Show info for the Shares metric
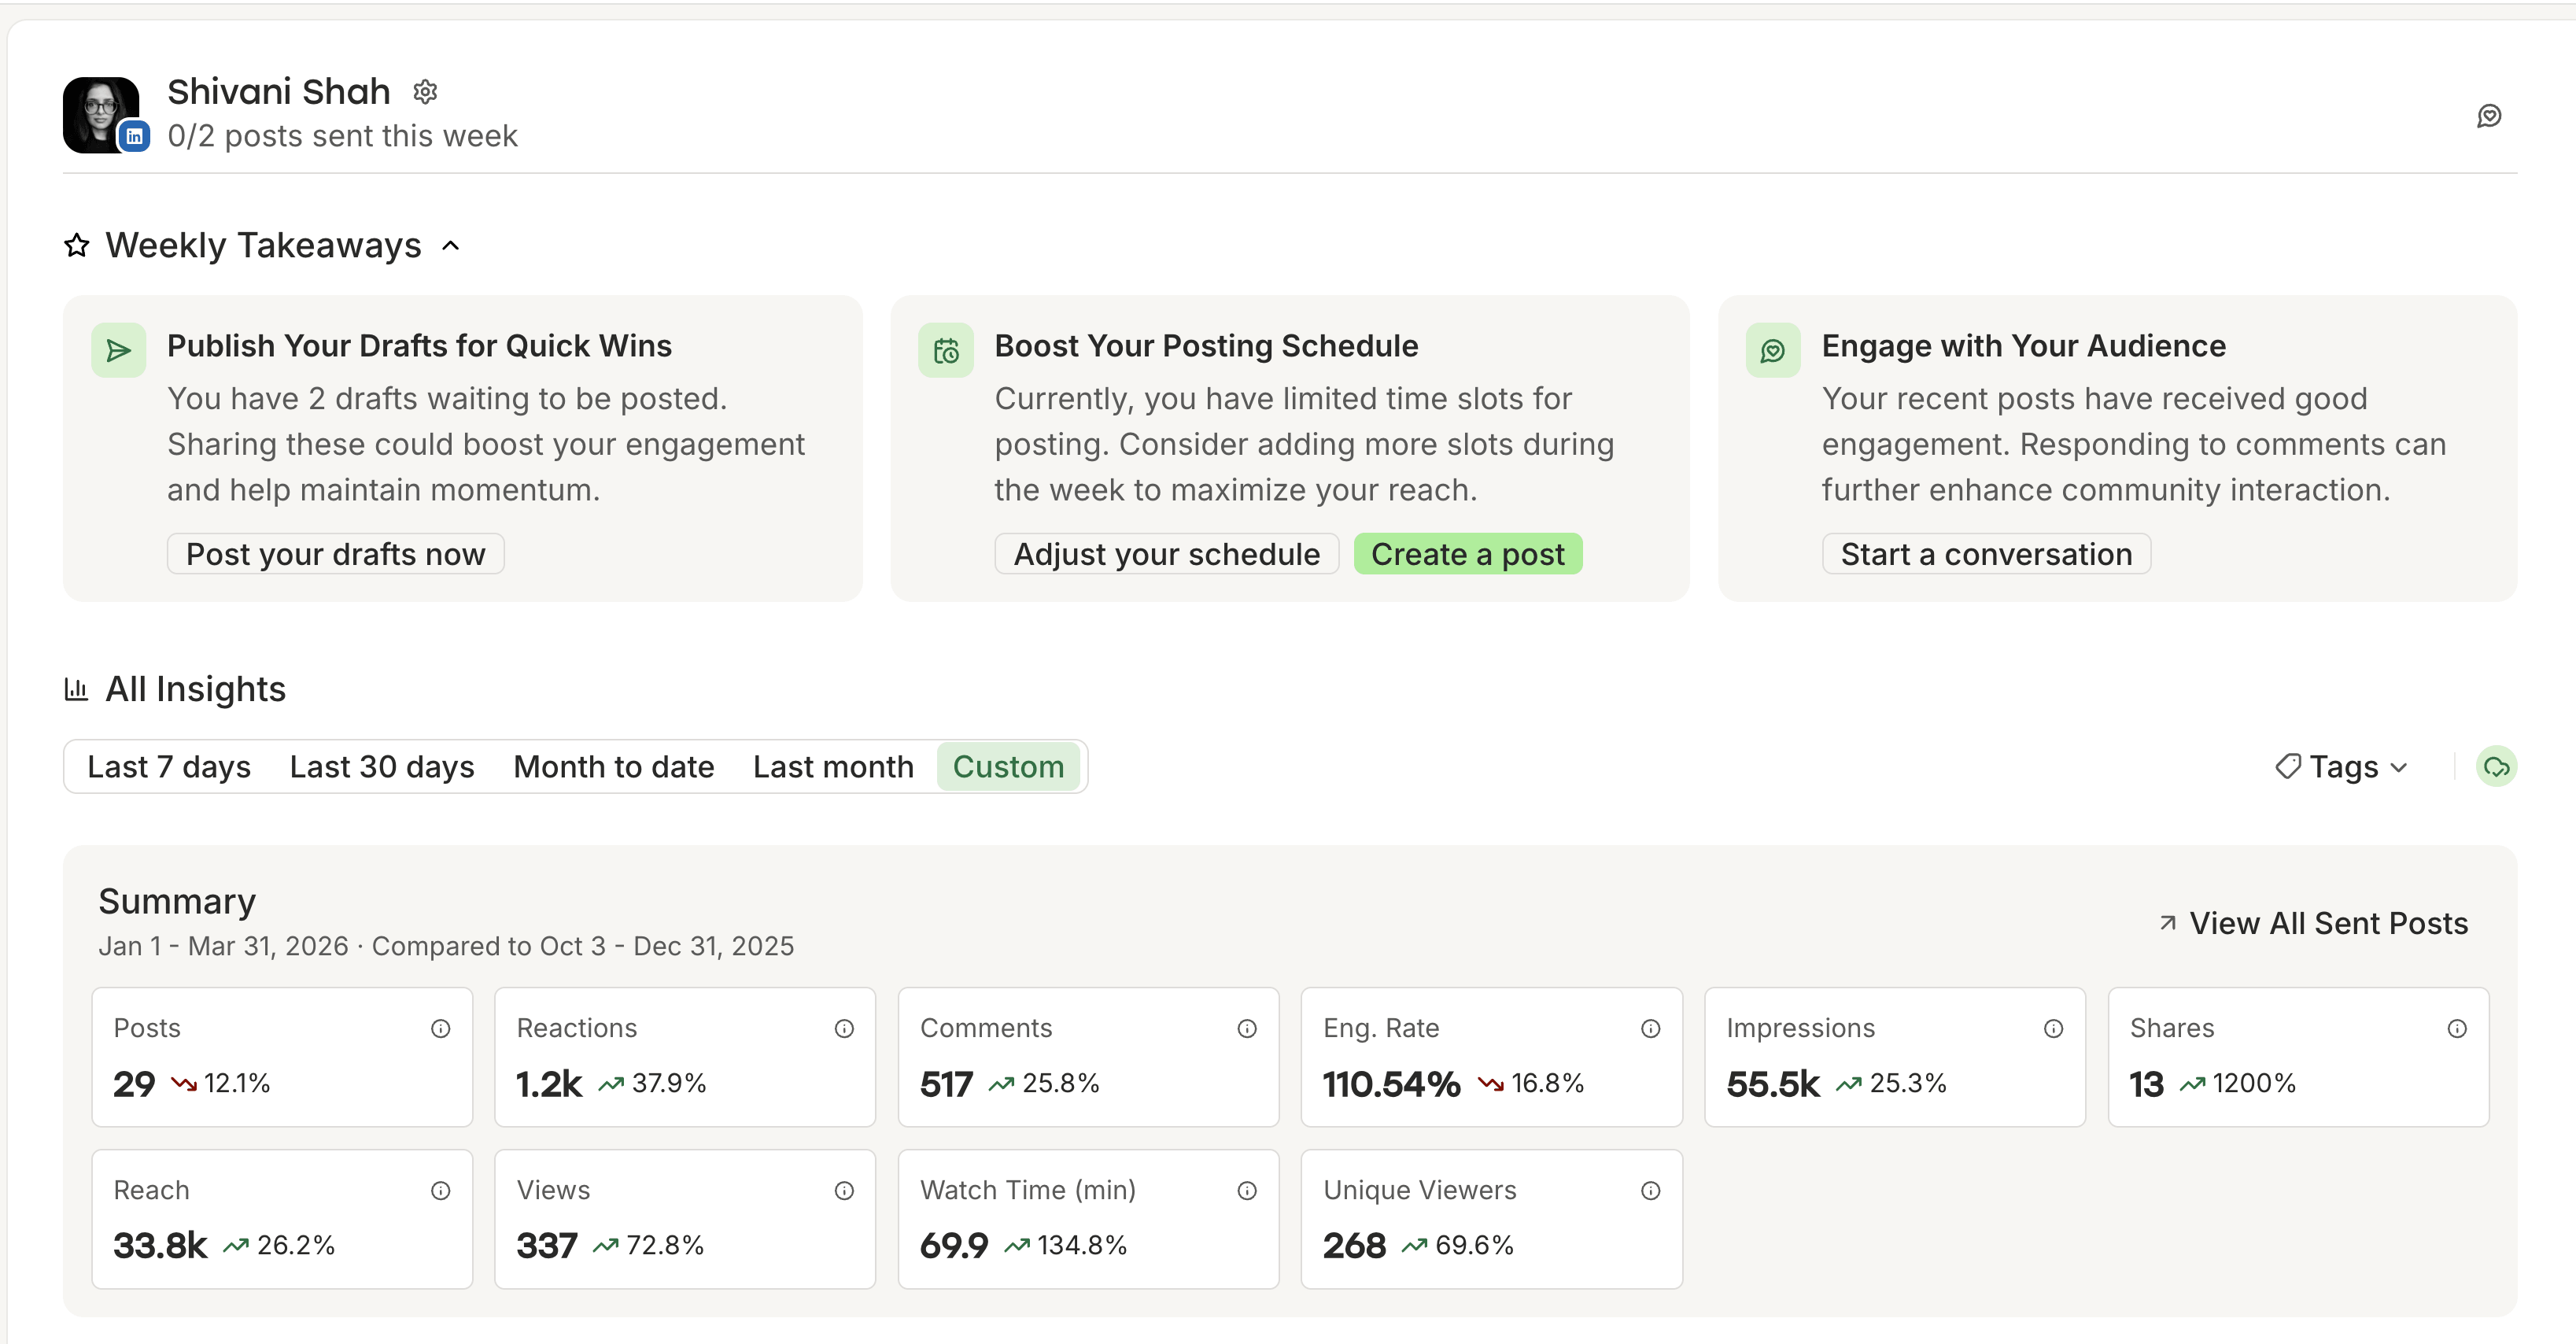 pyautogui.click(x=2457, y=1029)
